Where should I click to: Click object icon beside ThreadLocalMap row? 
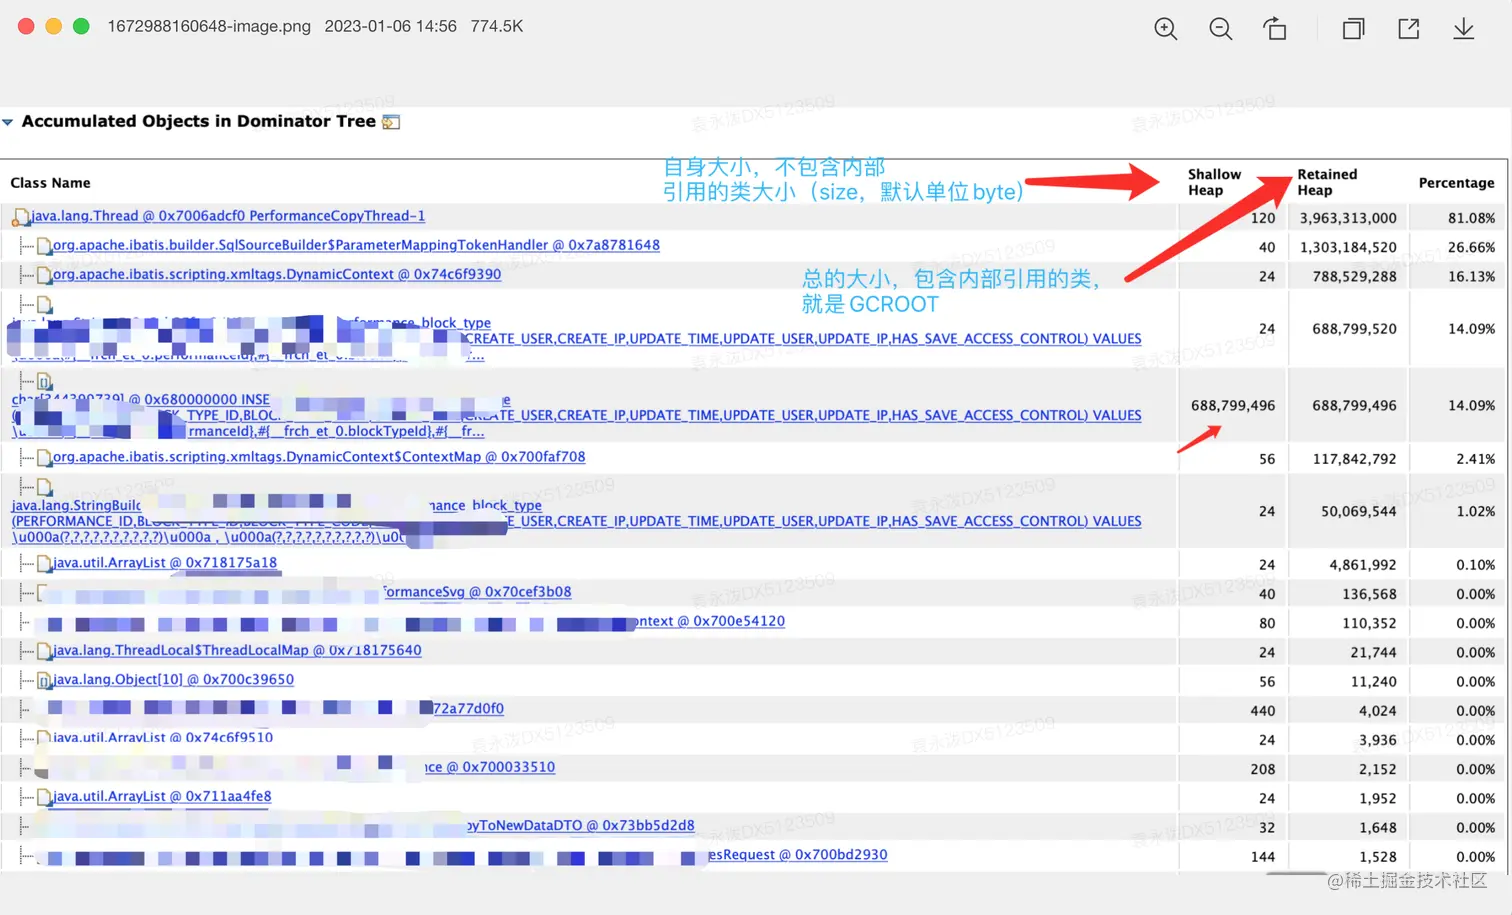44,651
